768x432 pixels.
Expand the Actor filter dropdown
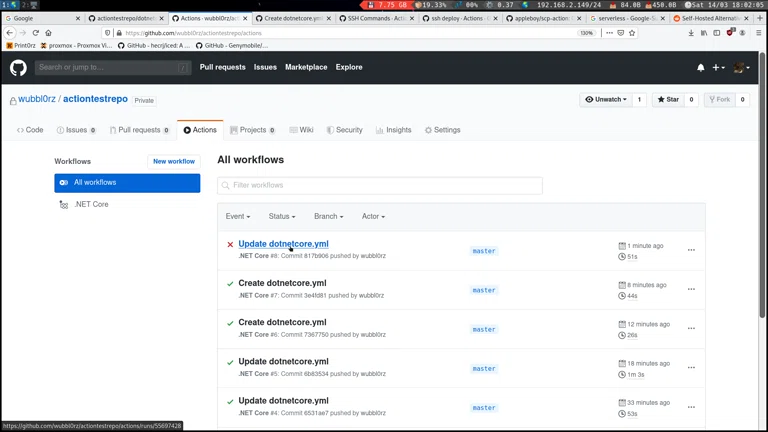click(x=373, y=216)
